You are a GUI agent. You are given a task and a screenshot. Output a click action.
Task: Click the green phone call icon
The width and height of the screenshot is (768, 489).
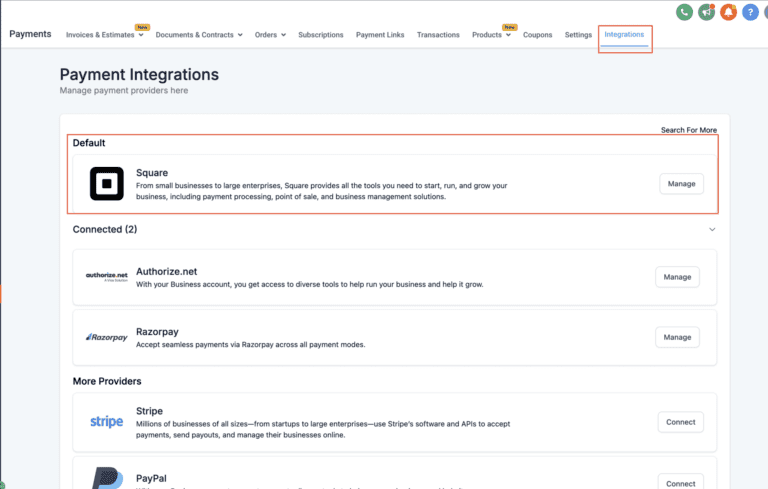[x=684, y=12]
